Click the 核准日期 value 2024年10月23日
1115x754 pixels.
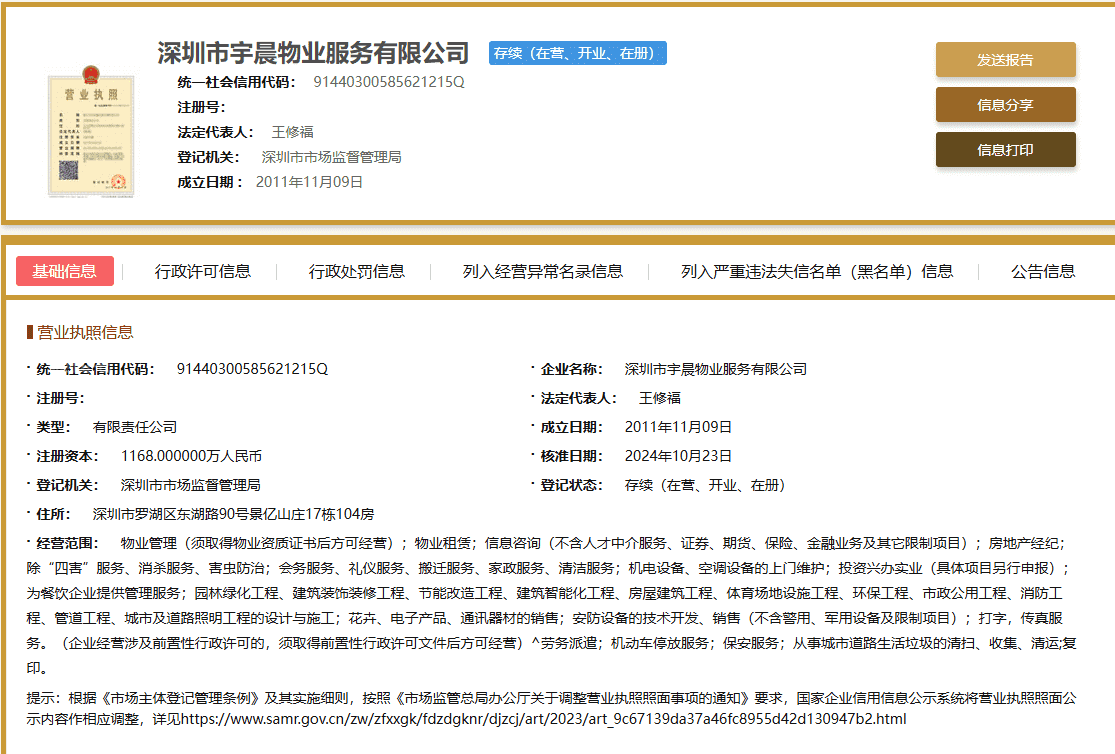[x=678, y=456]
